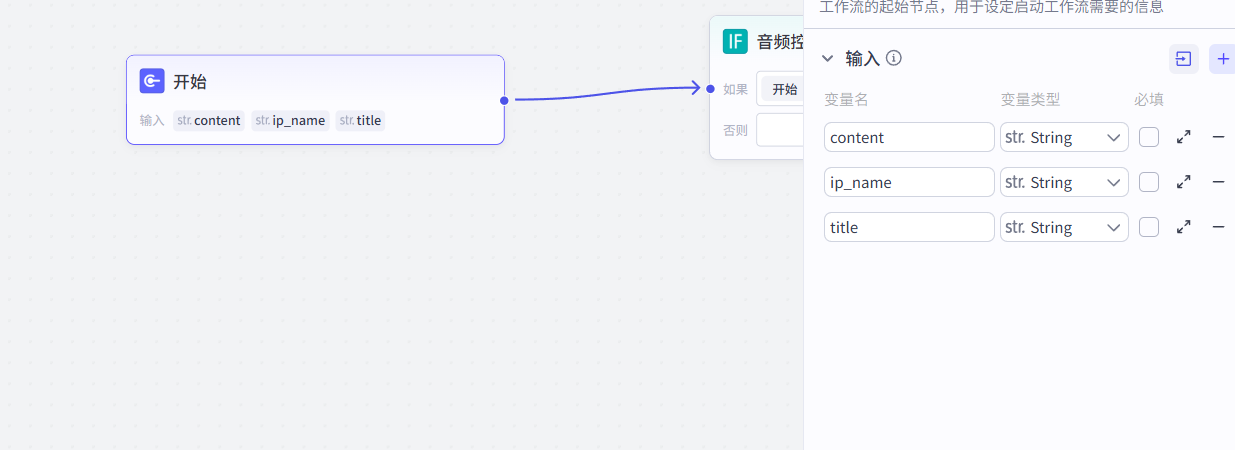Image resolution: width=1235 pixels, height=450 pixels.
Task: Remove the ip_name variable with minus icon
Action: [1218, 182]
